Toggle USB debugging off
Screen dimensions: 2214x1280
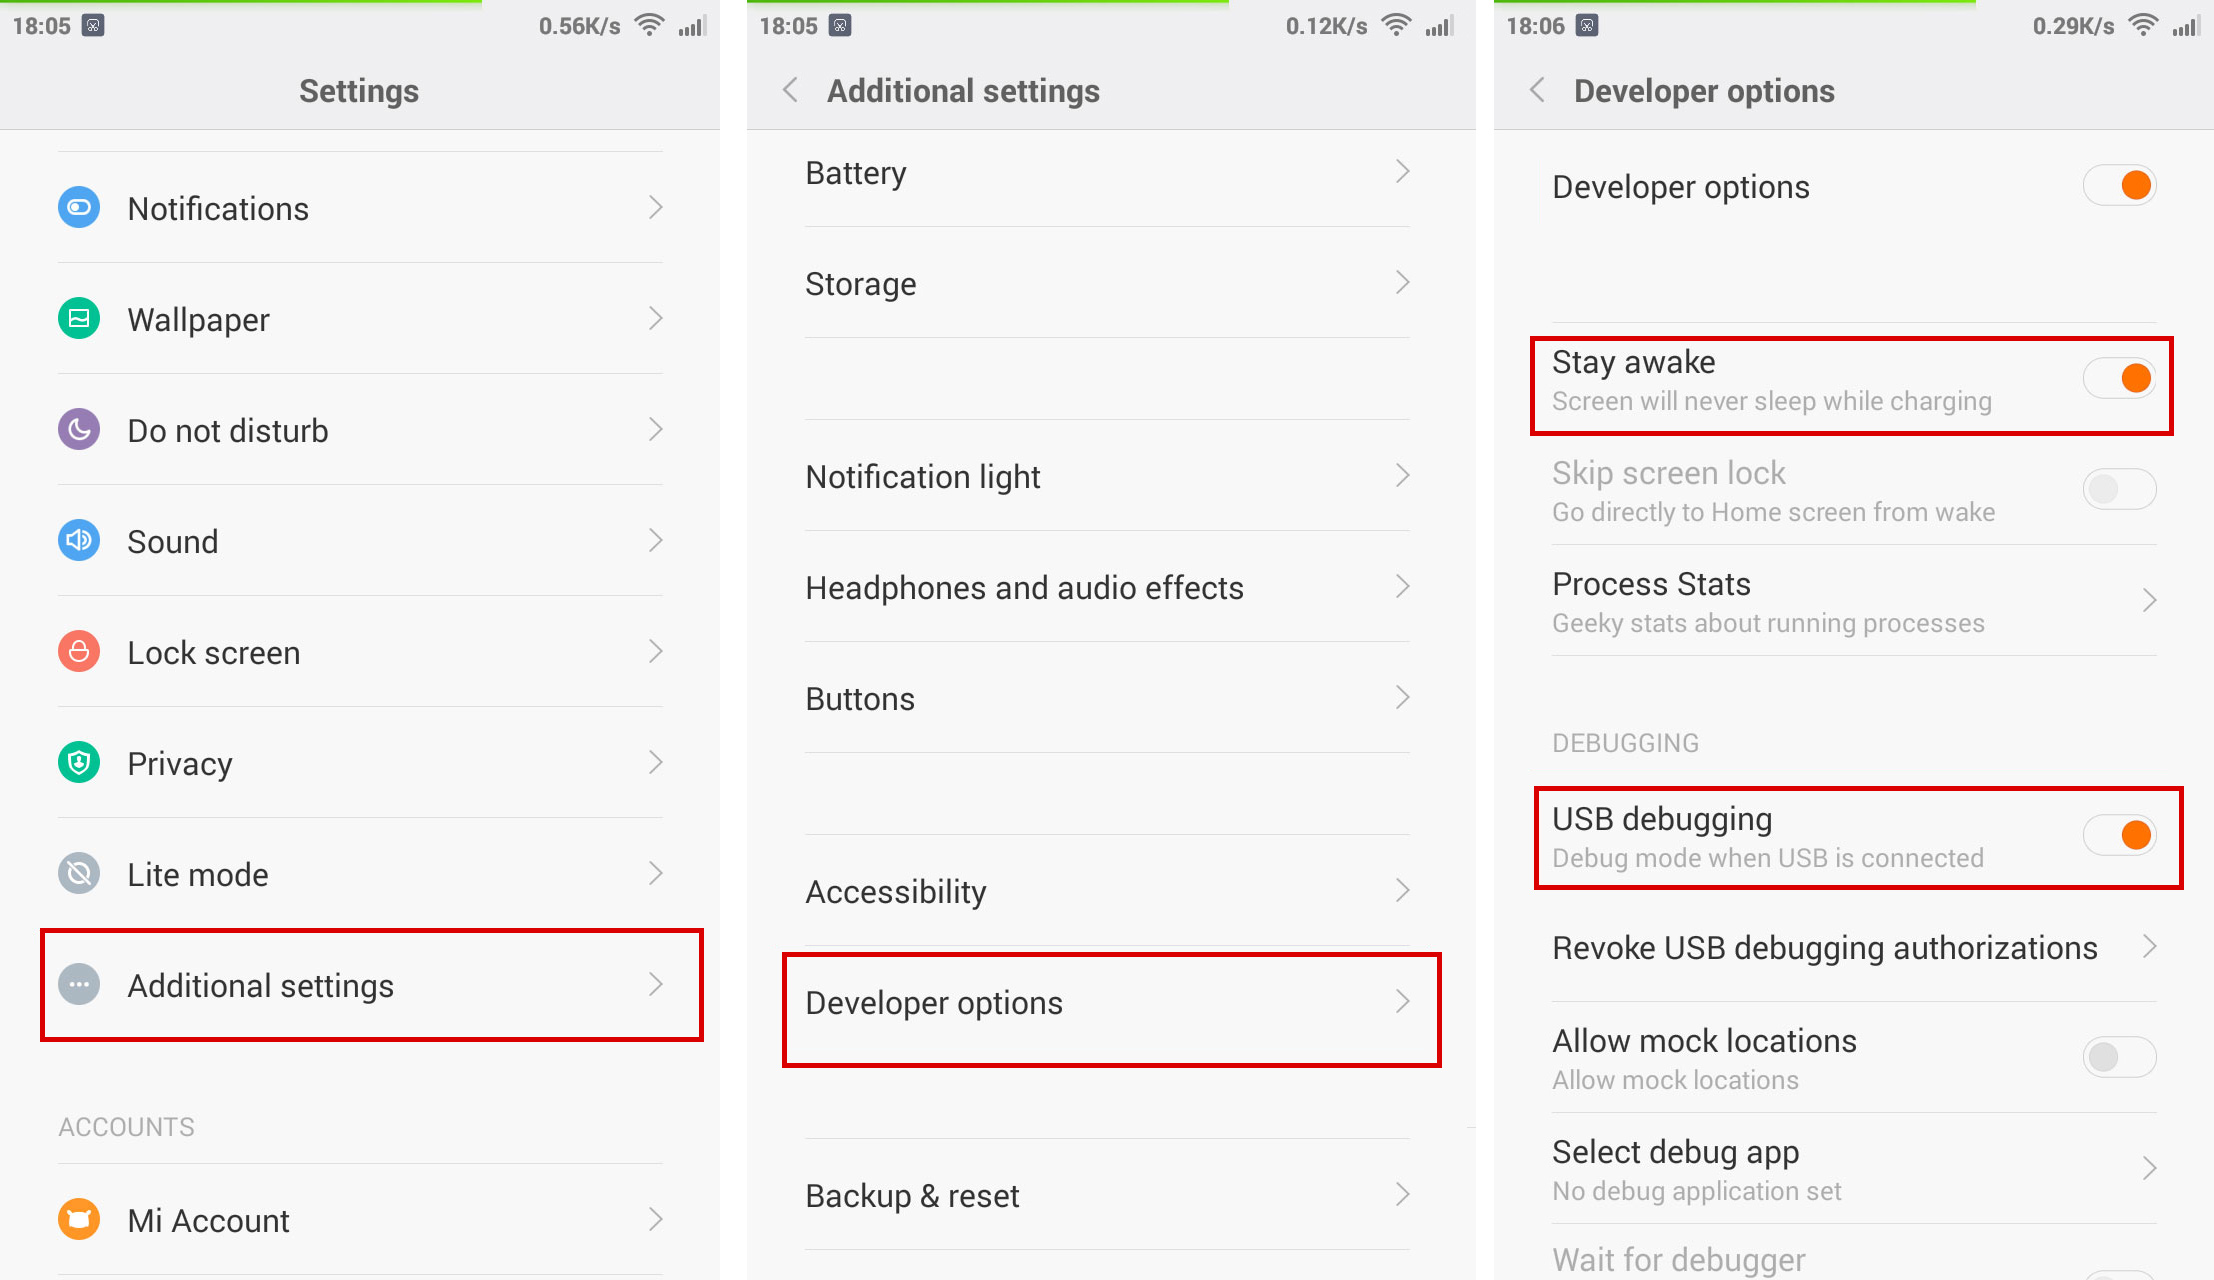click(2133, 835)
